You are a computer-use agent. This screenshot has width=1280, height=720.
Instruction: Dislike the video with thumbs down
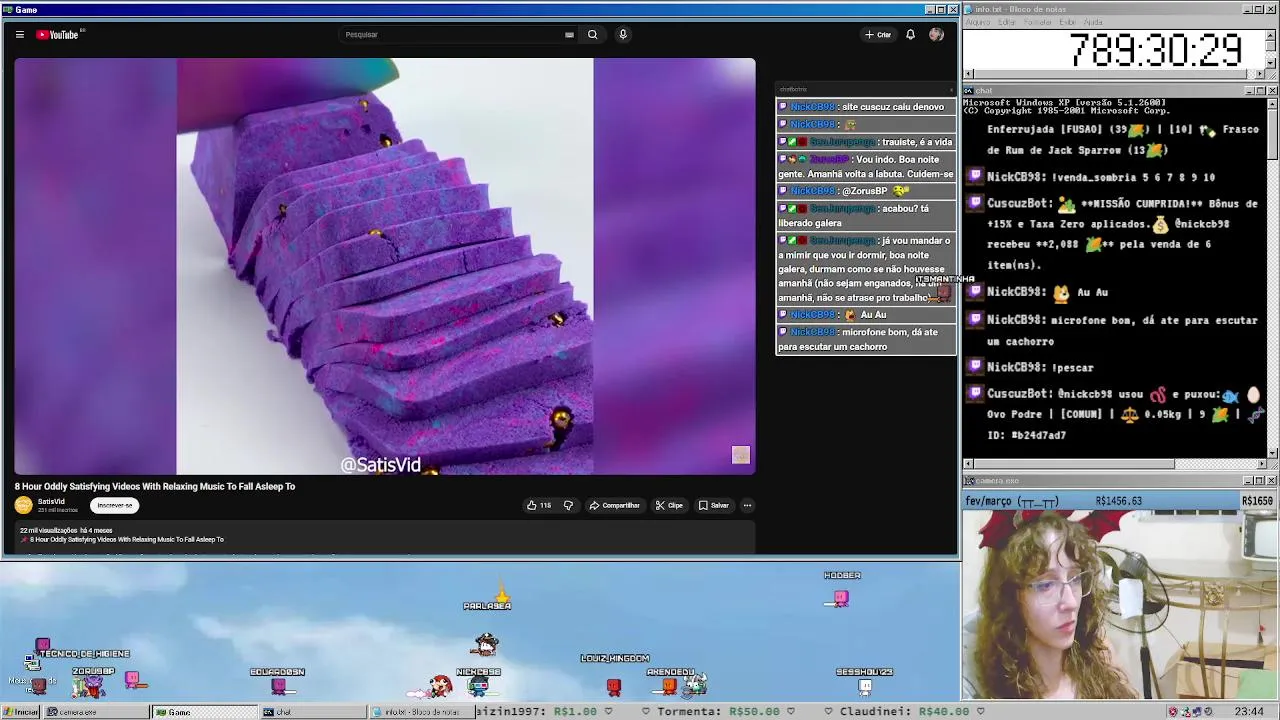[x=568, y=505]
